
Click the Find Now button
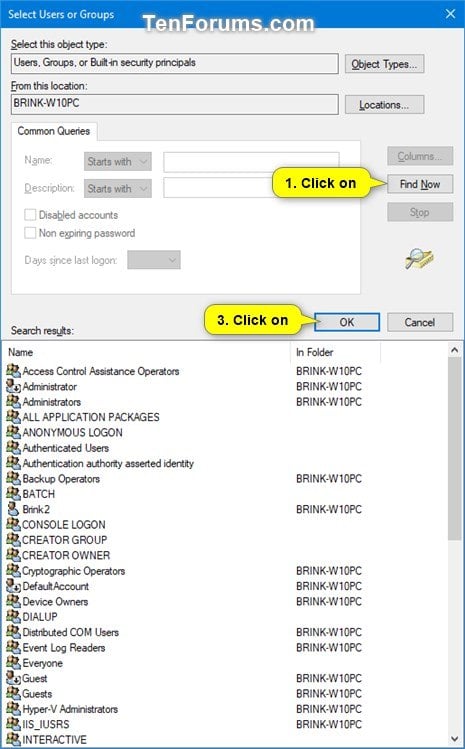pos(420,184)
